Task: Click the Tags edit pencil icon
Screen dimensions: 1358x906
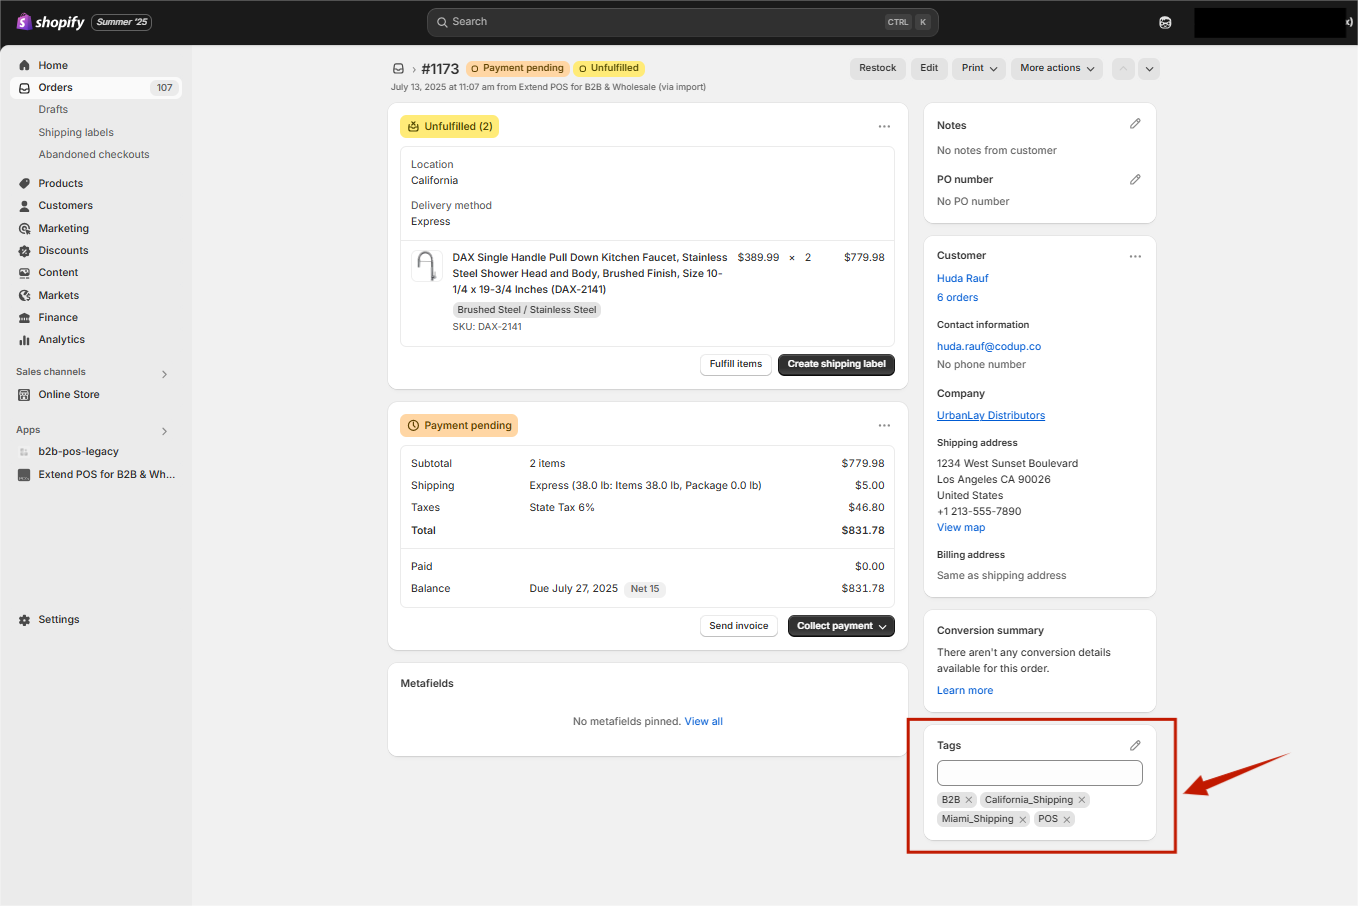Action: point(1135,746)
